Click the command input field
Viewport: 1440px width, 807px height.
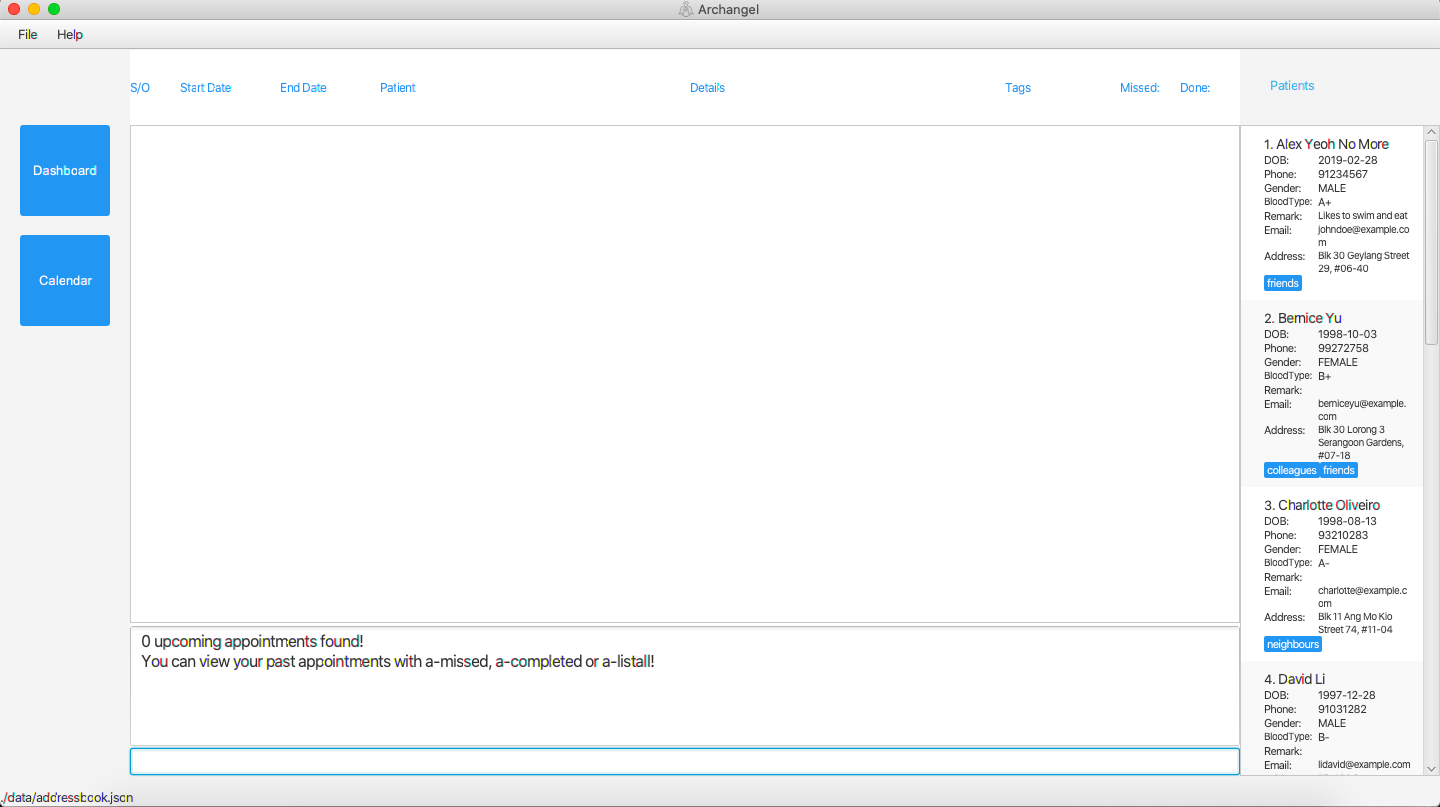tap(684, 761)
